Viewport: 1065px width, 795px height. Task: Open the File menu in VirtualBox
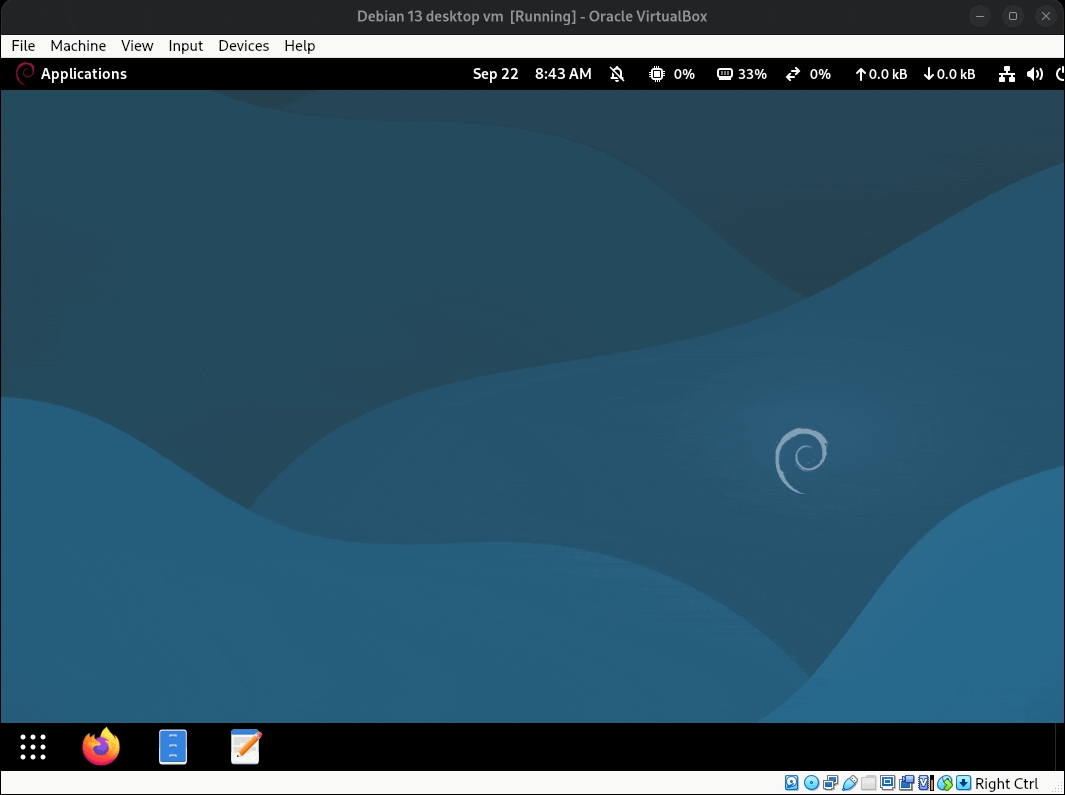pyautogui.click(x=23, y=46)
